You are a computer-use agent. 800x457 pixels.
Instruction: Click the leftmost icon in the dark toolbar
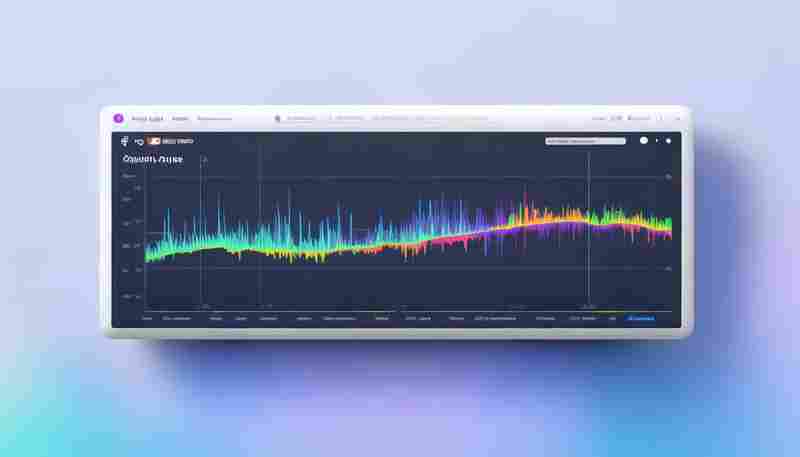tap(124, 141)
